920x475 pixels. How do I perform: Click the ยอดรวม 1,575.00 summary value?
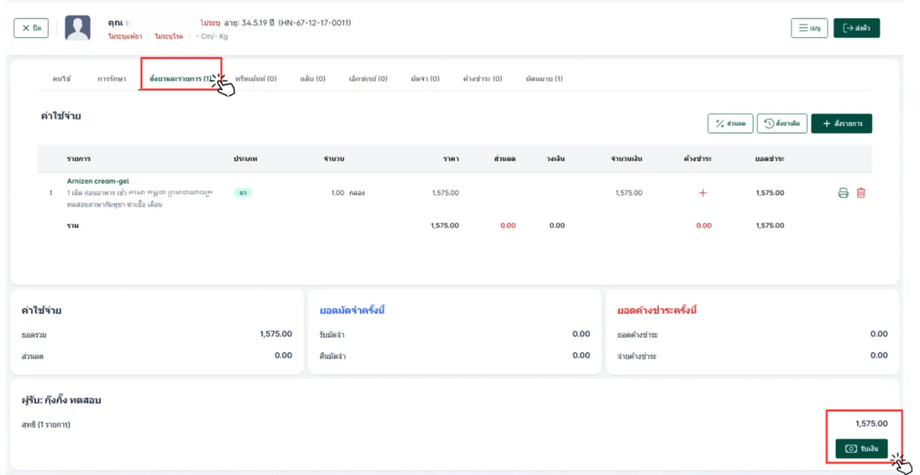tap(276, 334)
